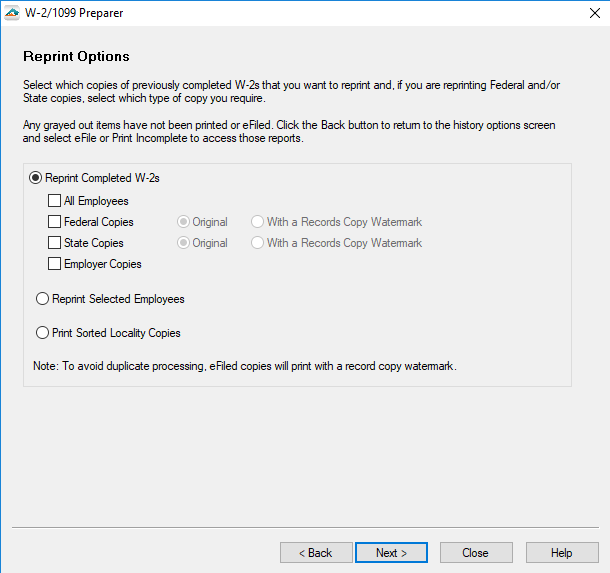Select Print Sorted Locality Copies option

point(42,333)
